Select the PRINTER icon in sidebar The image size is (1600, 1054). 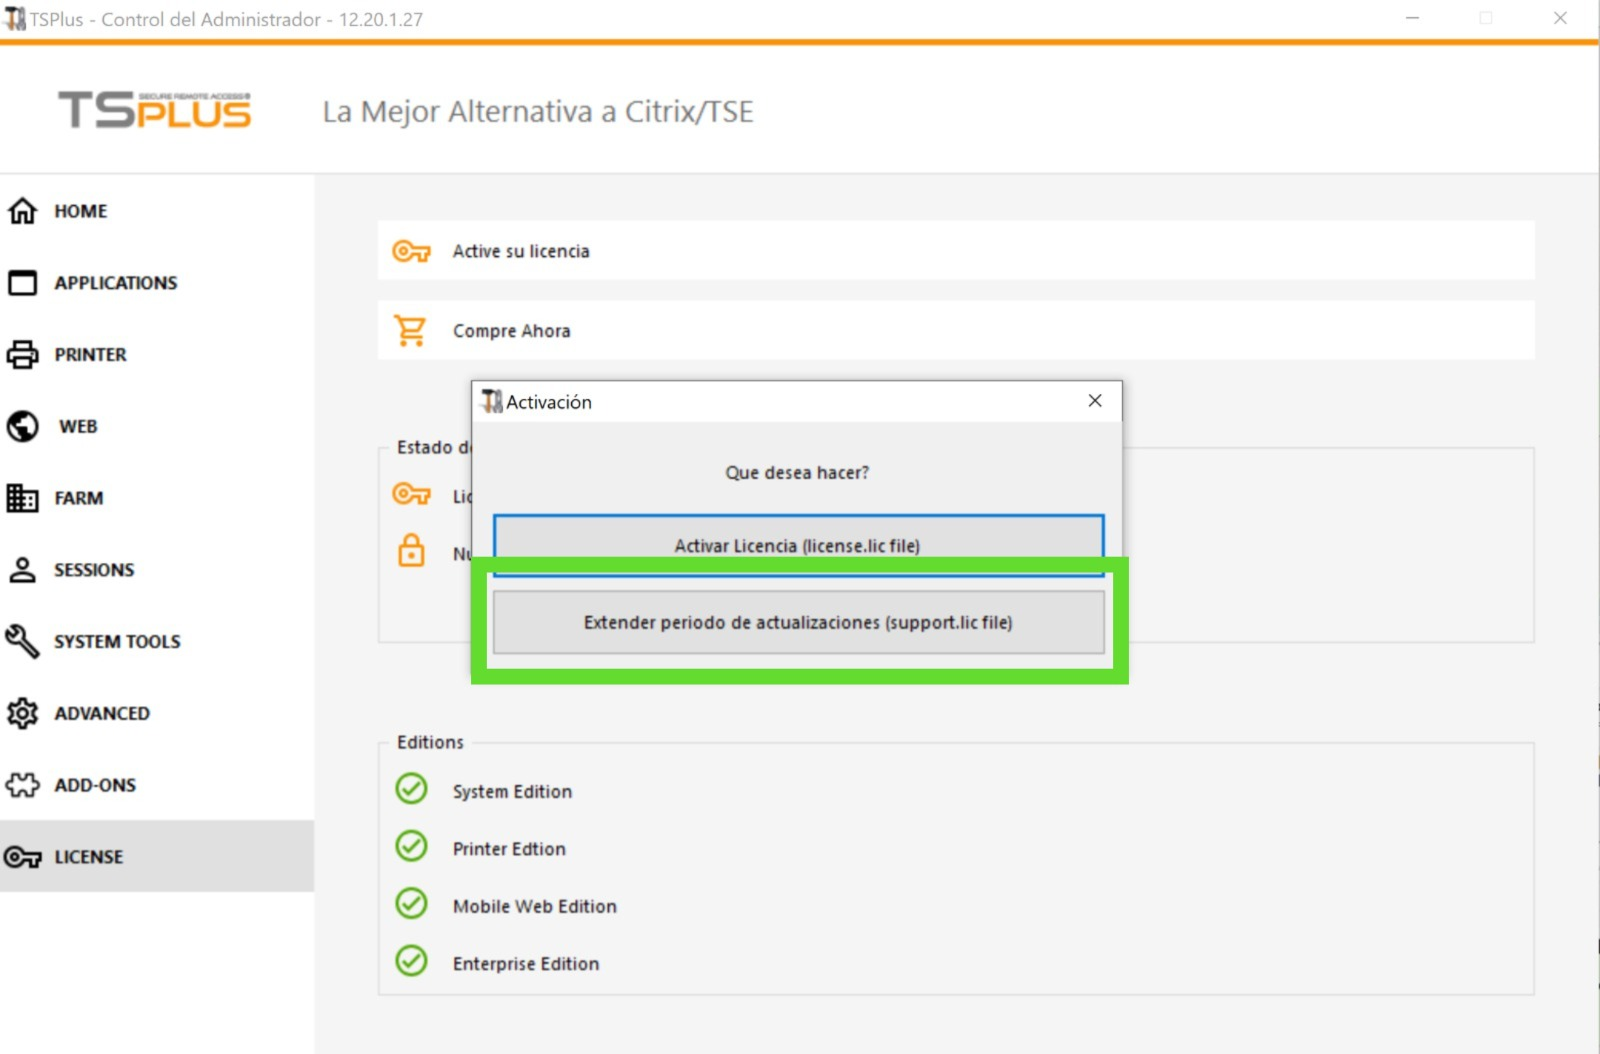tap(22, 355)
